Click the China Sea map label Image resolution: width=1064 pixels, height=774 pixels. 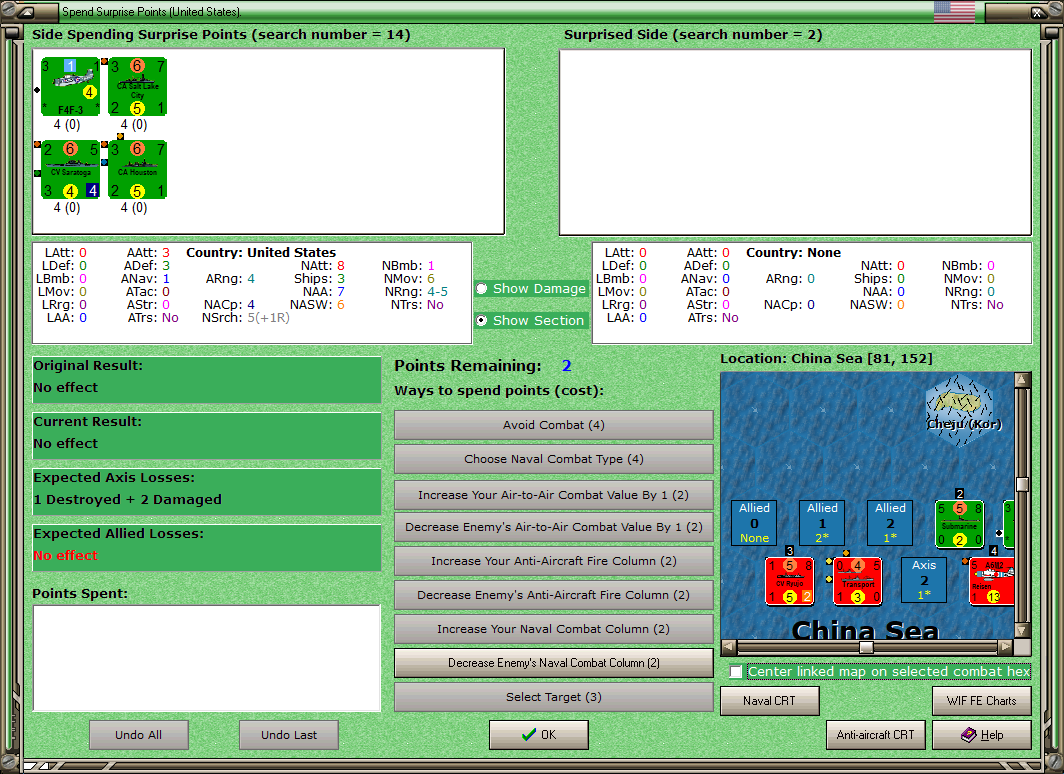[x=865, y=630]
